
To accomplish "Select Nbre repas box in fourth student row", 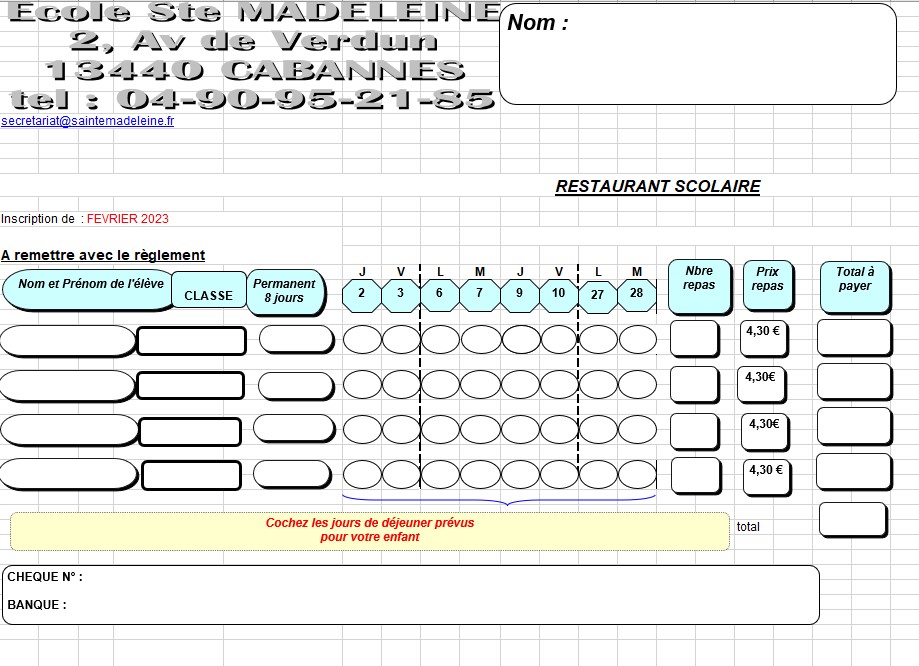I will coord(695,475).
